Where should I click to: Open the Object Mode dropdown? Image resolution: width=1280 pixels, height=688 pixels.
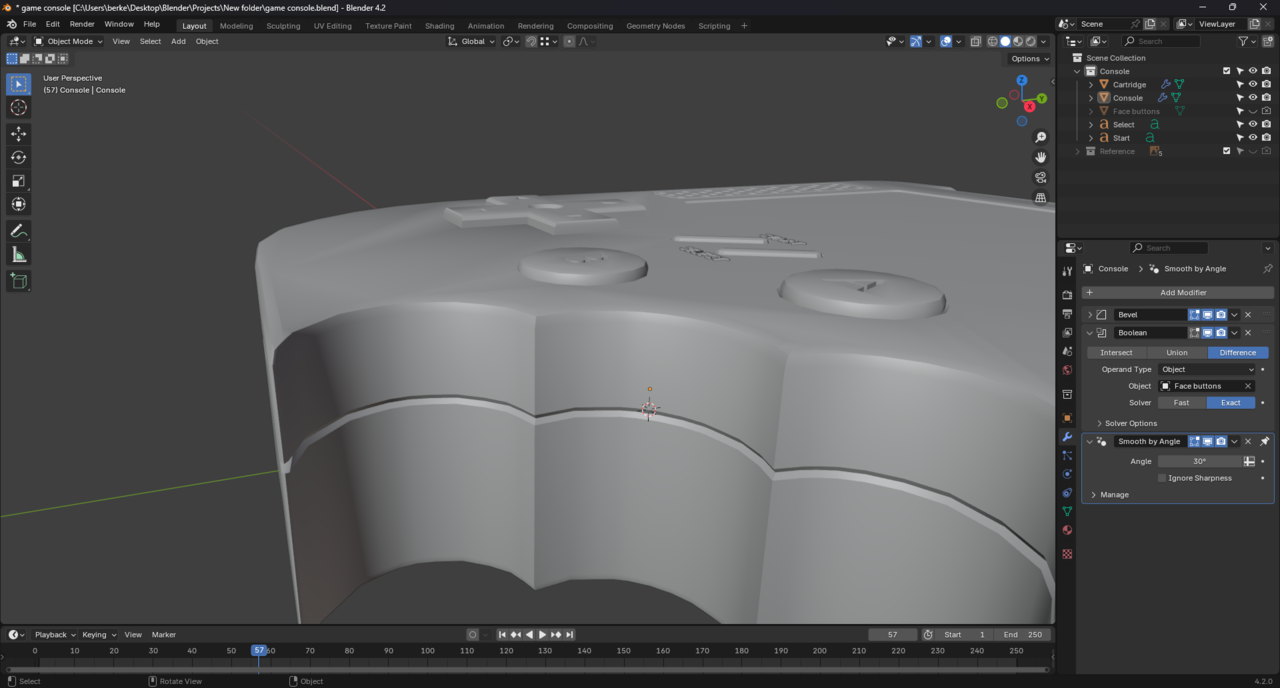click(x=68, y=41)
